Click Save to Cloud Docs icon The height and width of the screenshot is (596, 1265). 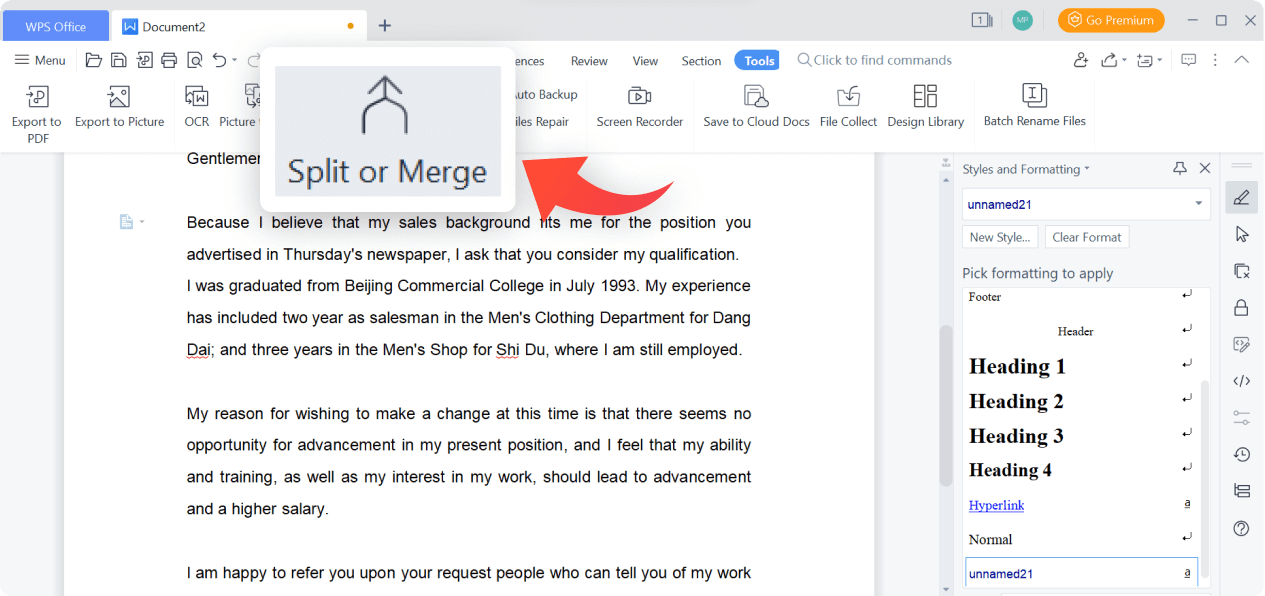(x=756, y=107)
